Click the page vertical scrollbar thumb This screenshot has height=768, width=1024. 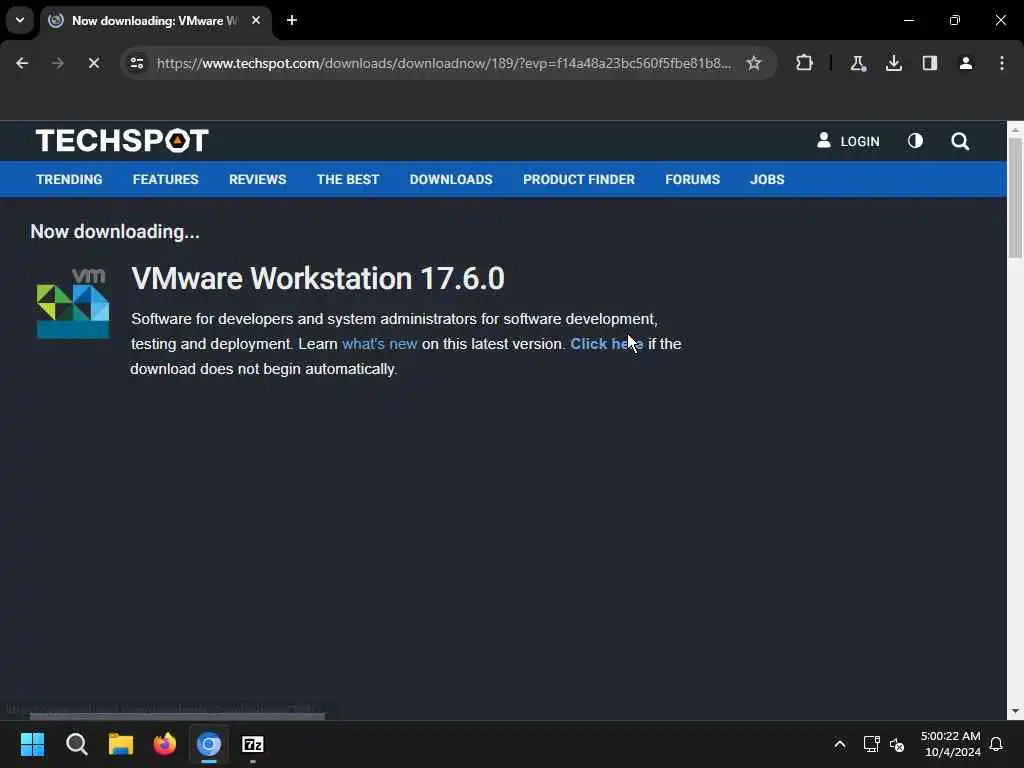pyautogui.click(x=1015, y=198)
